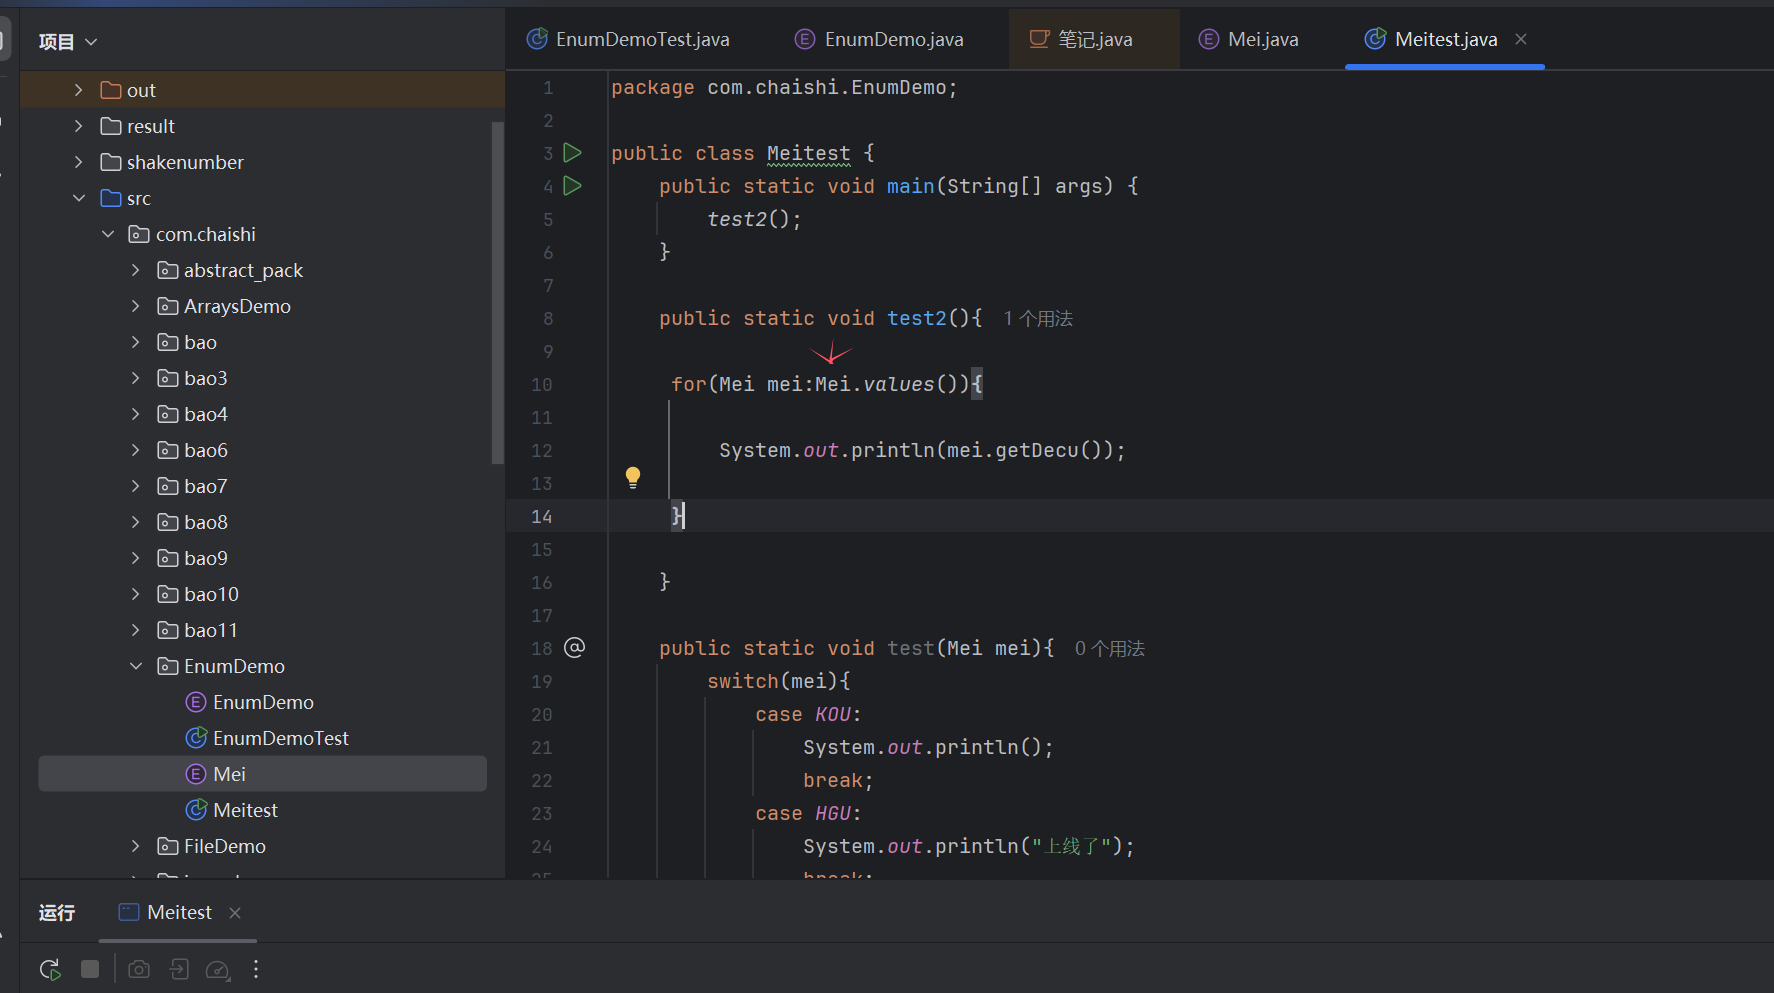This screenshot has width=1774, height=993.
Task: Select the bao4 package row
Action: 262,414
